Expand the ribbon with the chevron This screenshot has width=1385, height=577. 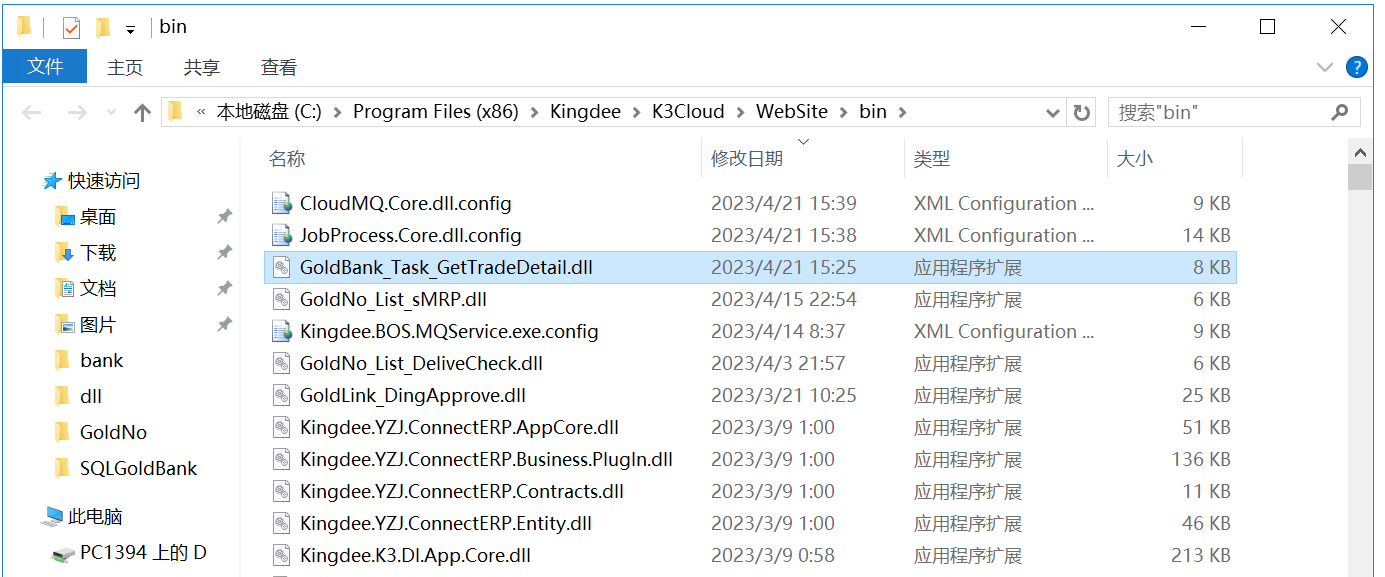(x=1325, y=67)
